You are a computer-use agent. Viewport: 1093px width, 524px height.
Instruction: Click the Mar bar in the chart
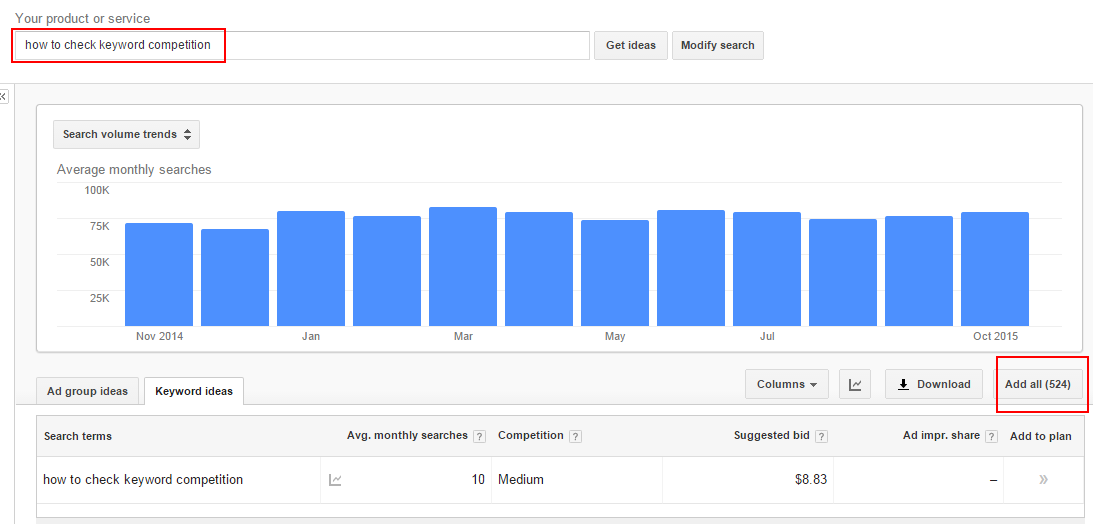click(463, 266)
